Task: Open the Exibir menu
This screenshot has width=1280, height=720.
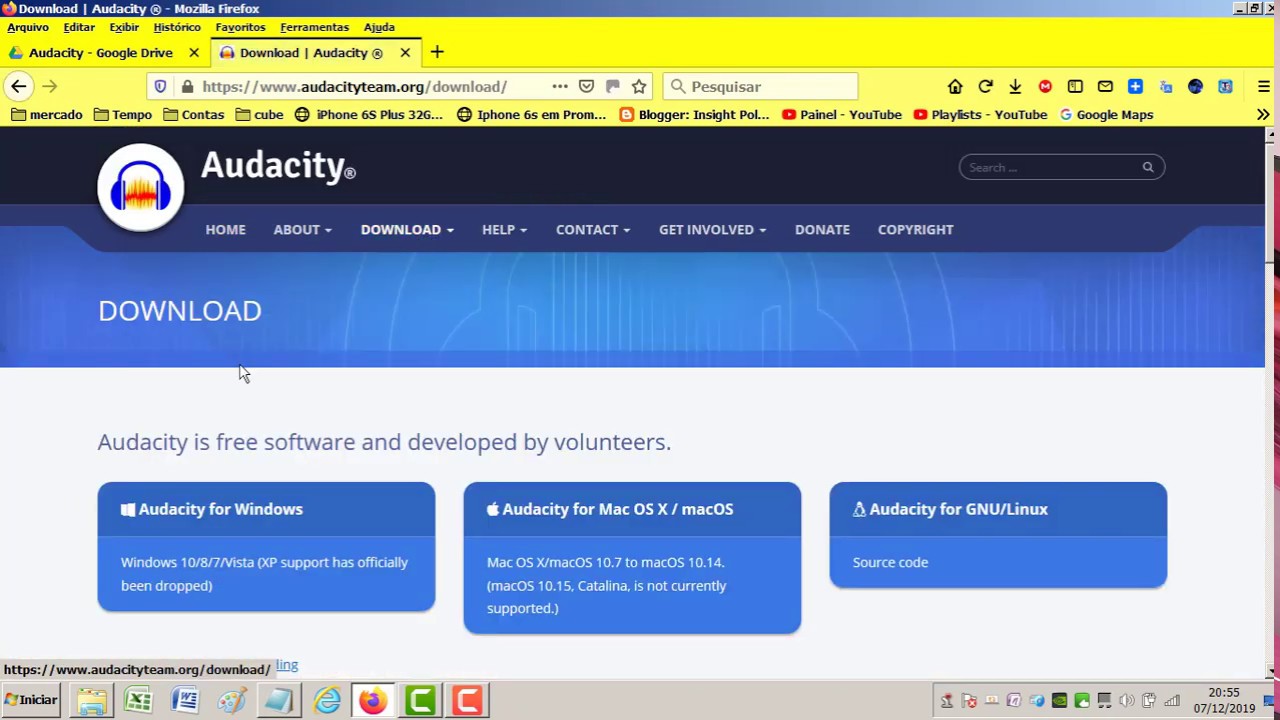Action: pos(124,27)
